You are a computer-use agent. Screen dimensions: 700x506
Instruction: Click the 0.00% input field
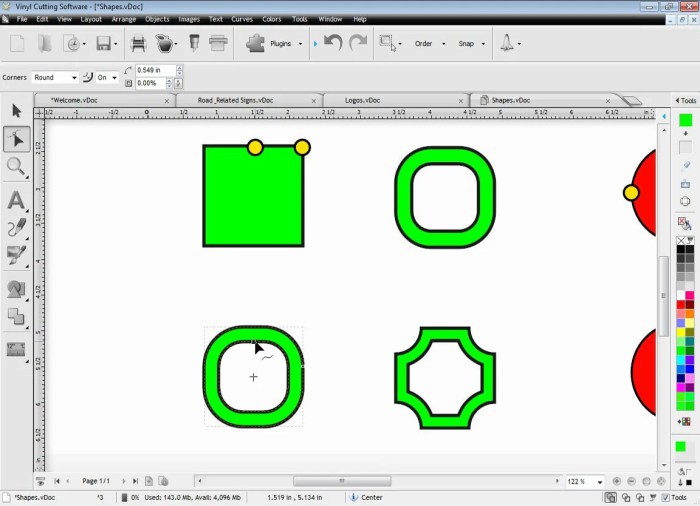[x=150, y=83]
